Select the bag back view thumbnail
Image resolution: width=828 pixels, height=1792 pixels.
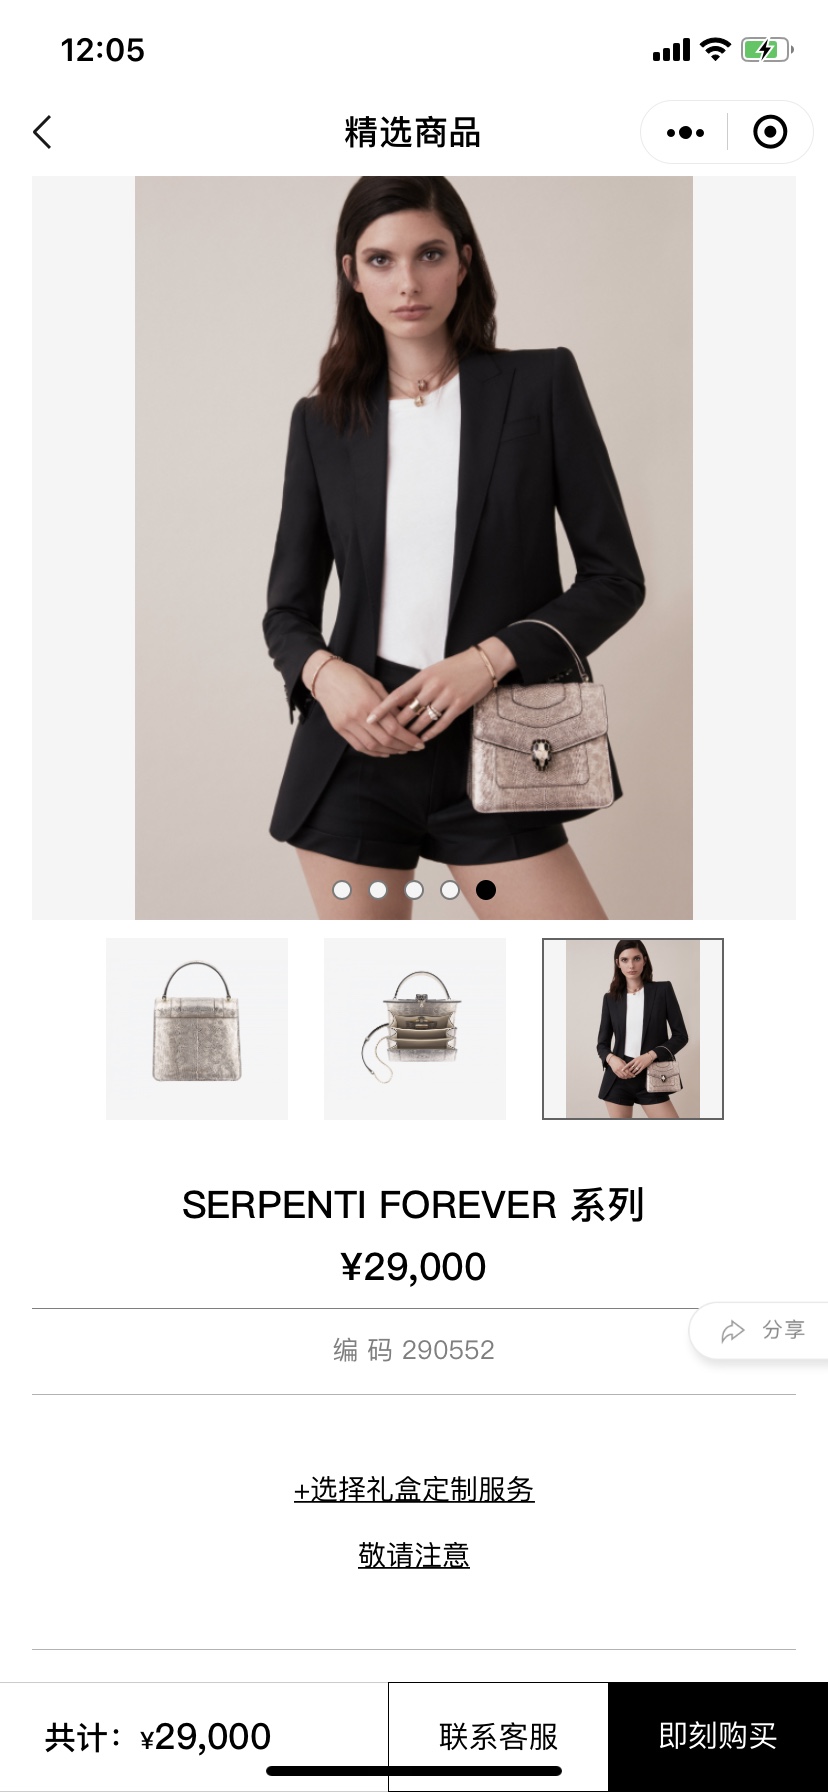pyautogui.click(x=197, y=1029)
